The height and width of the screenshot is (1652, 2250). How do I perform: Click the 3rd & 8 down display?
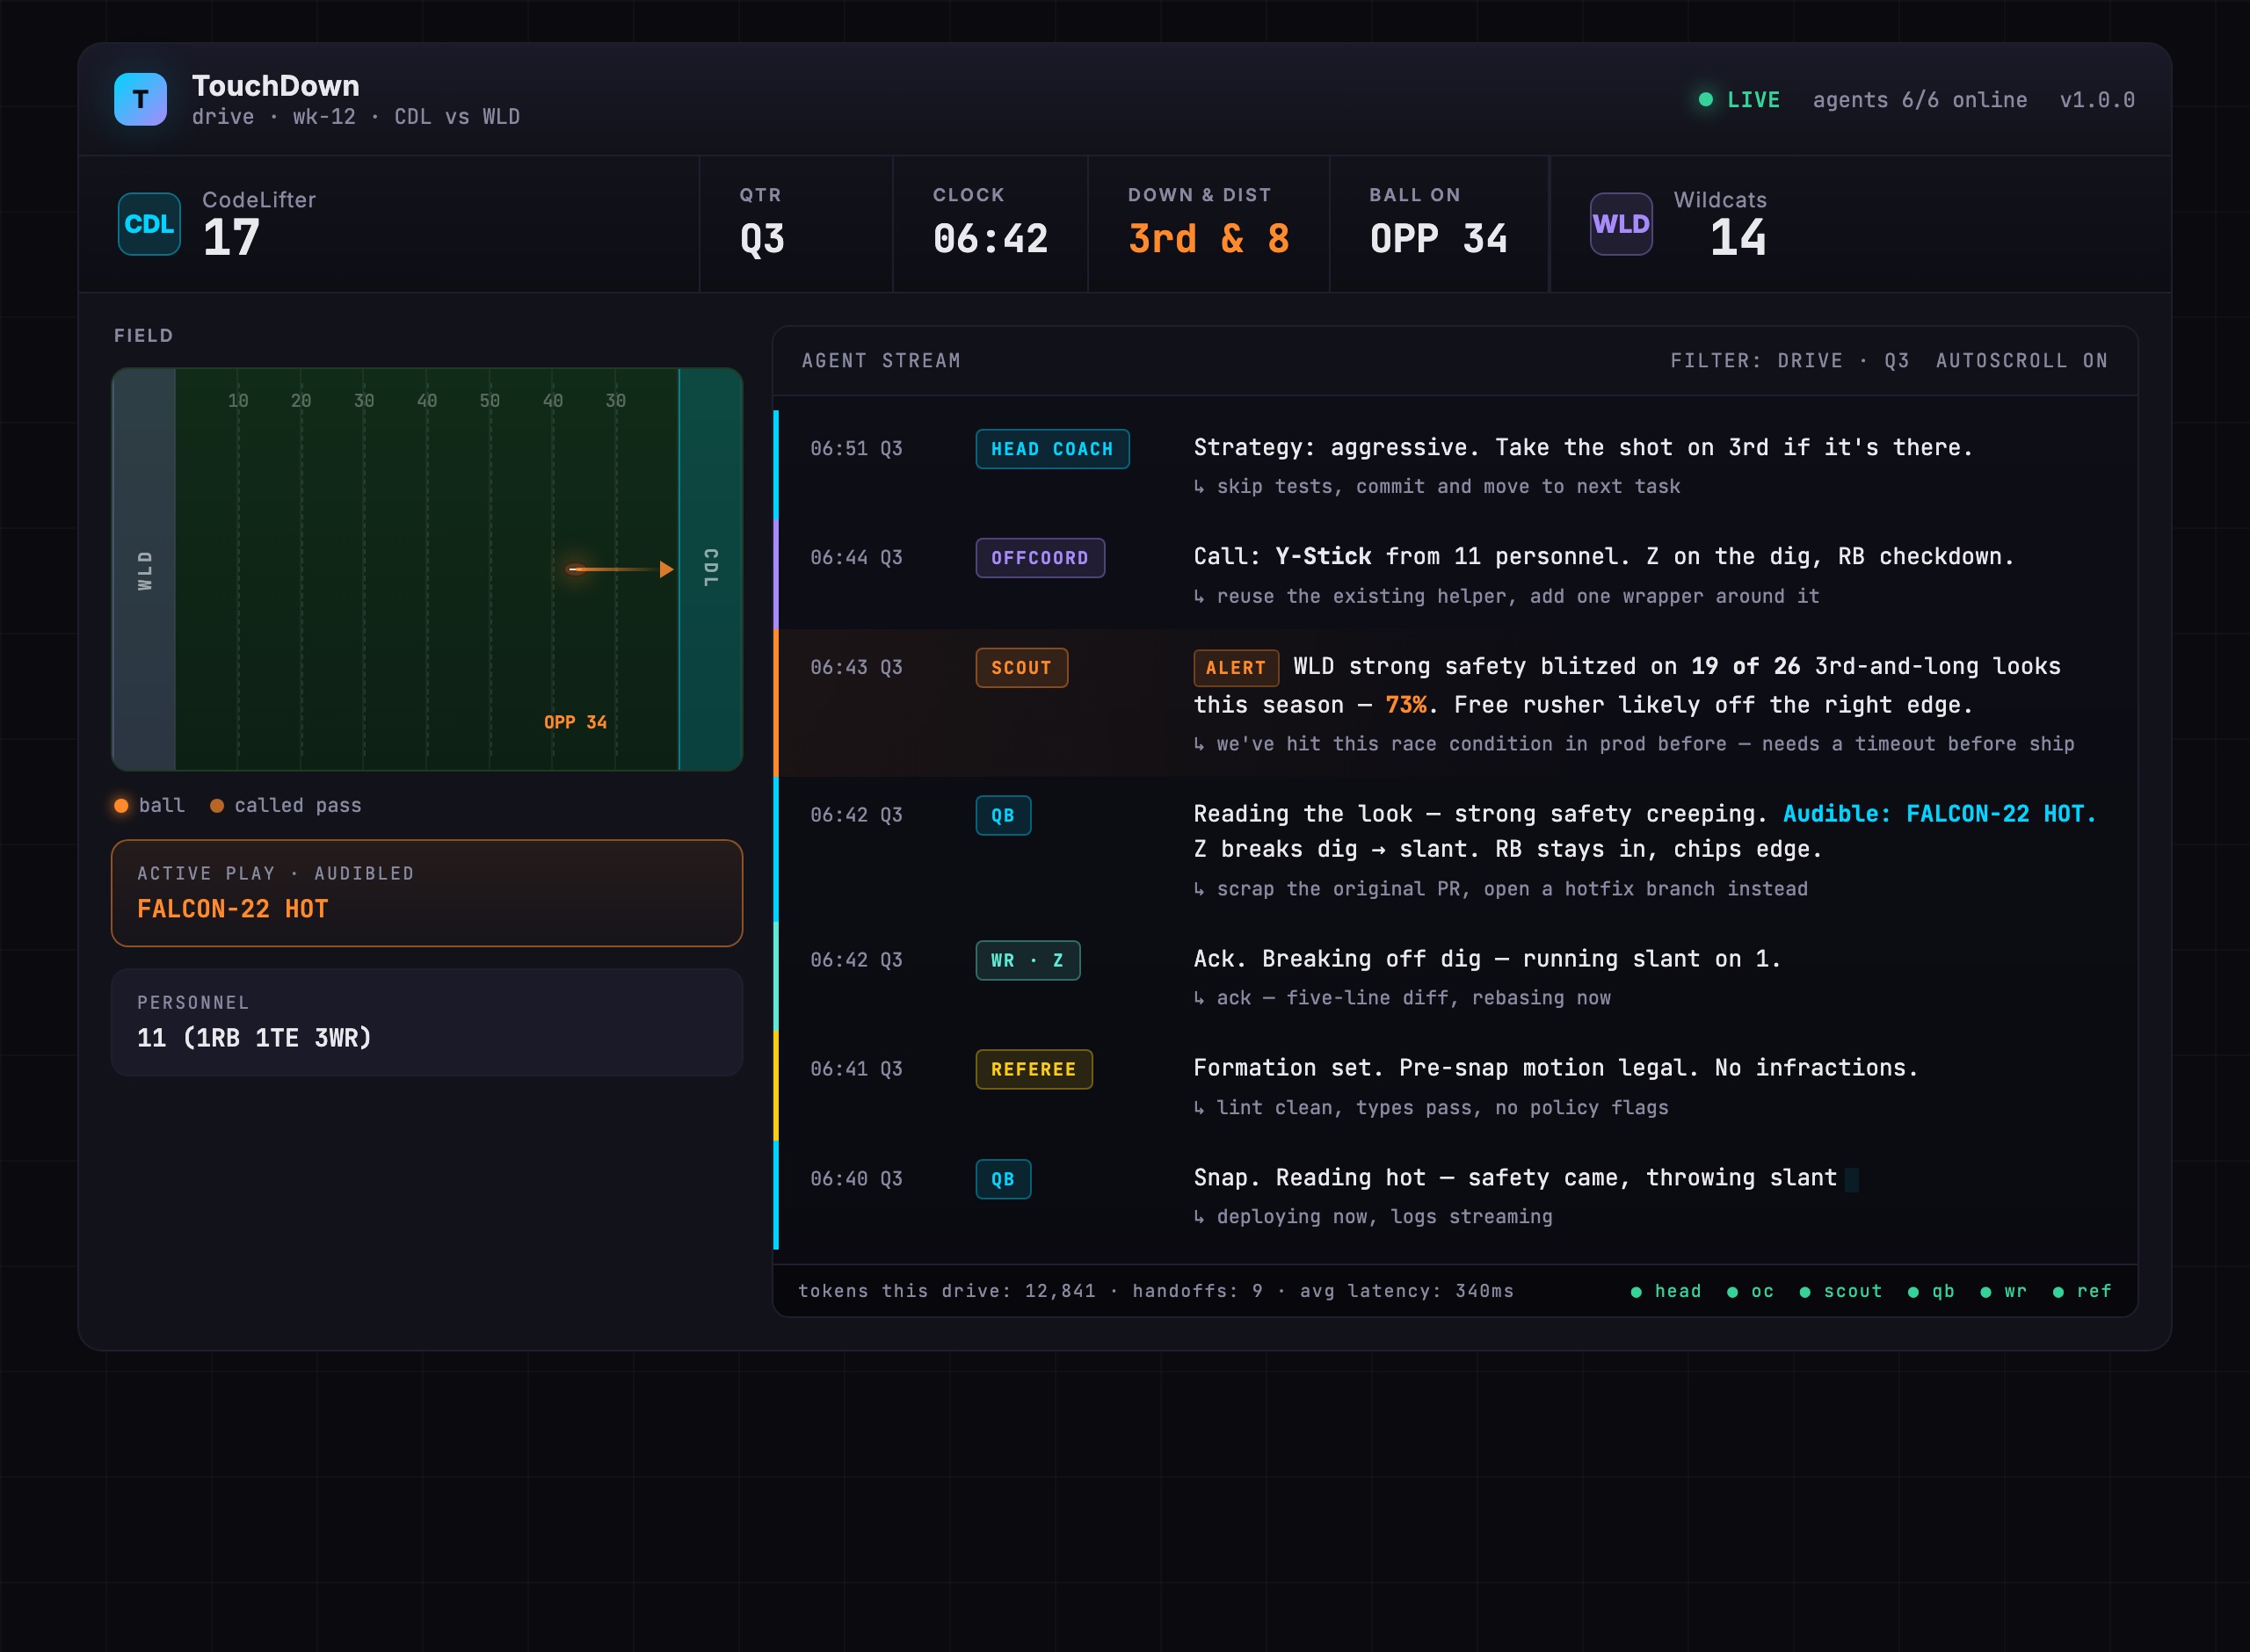click(x=1209, y=239)
